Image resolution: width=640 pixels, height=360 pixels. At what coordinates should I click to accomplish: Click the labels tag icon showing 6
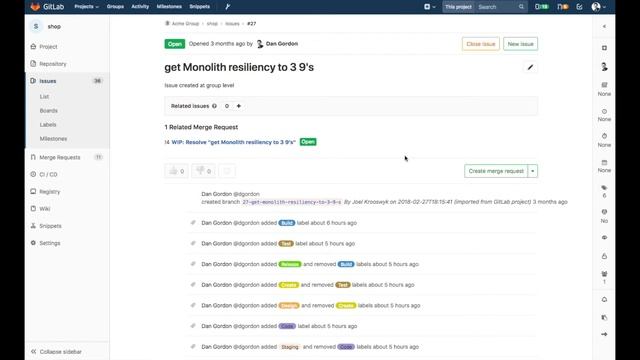pyautogui.click(x=604, y=188)
